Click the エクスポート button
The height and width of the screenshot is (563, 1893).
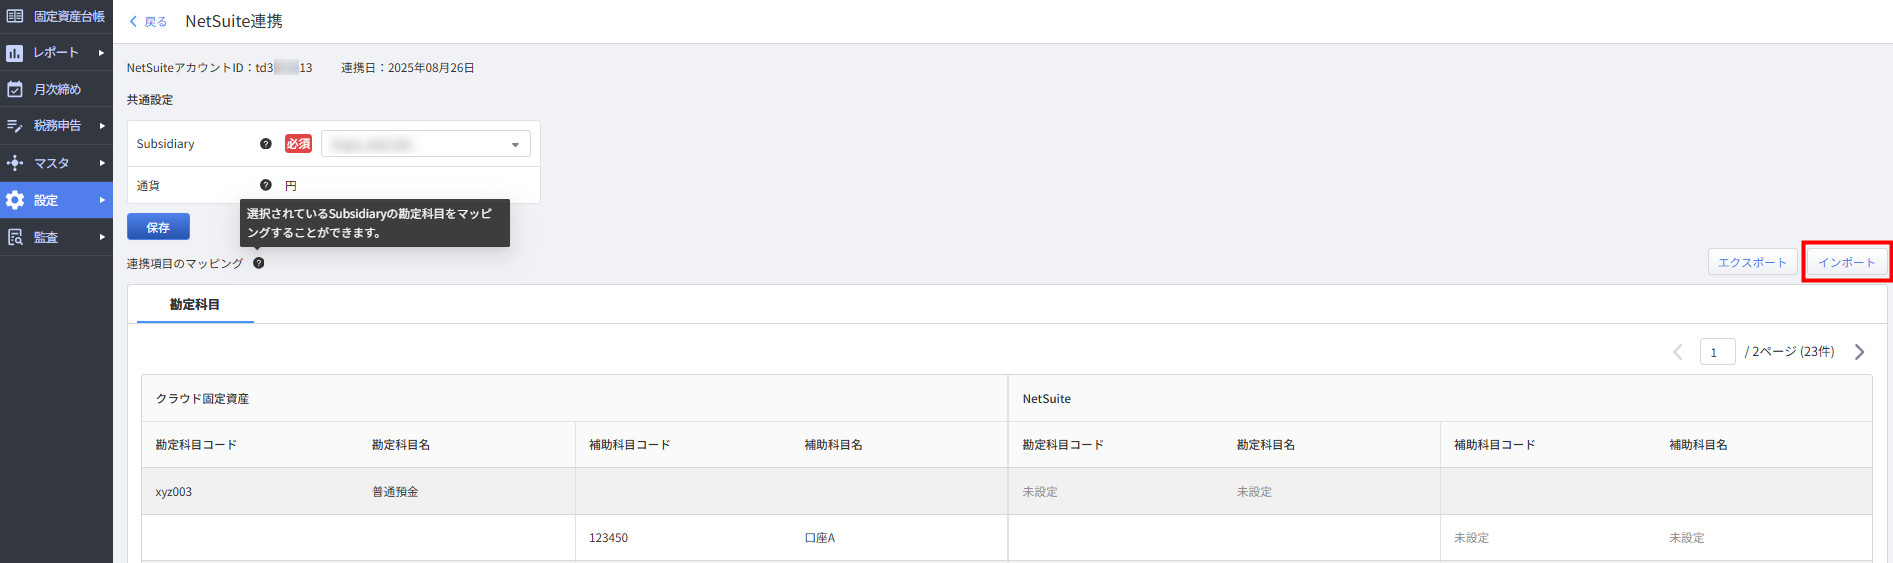click(x=1752, y=263)
